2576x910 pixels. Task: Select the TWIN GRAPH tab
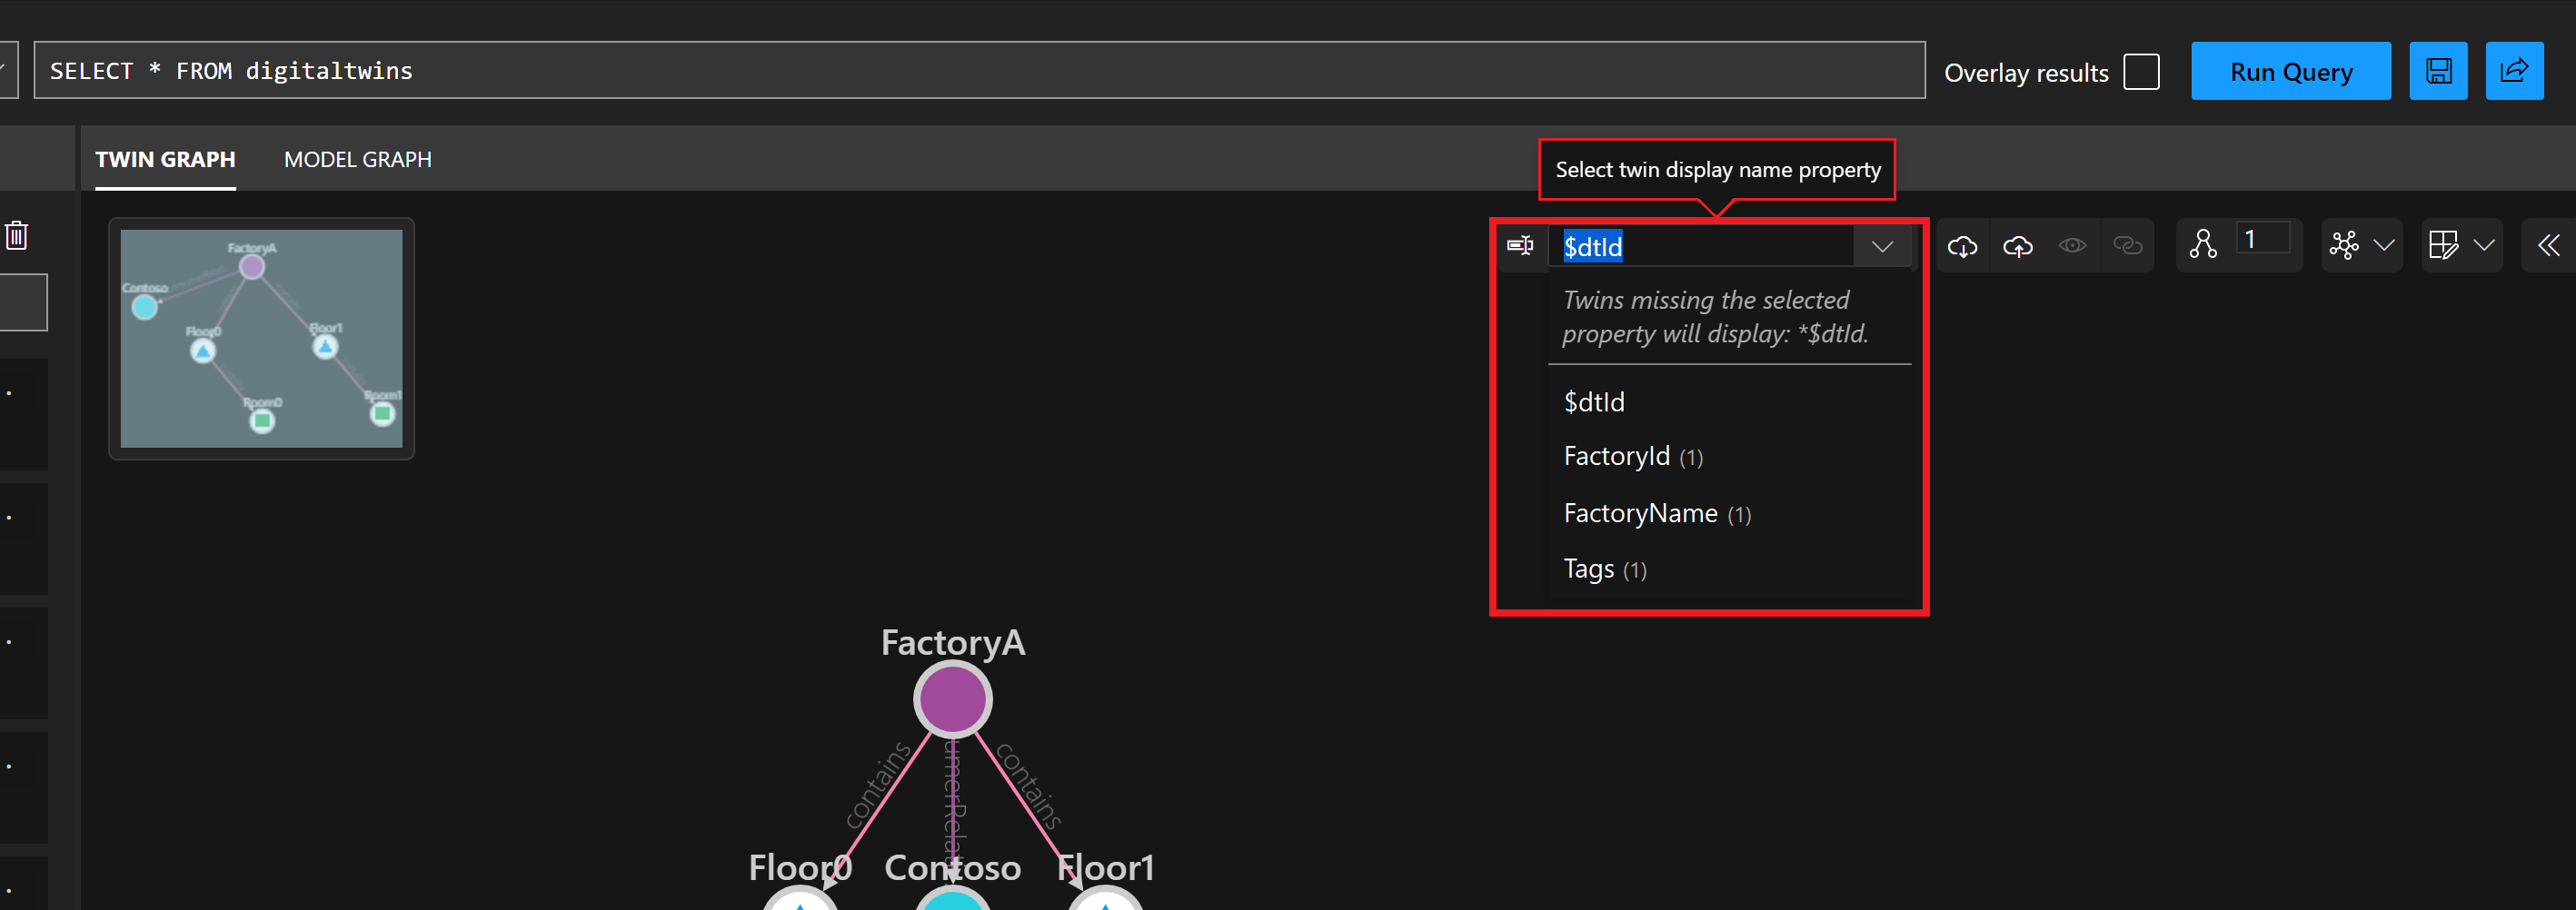[x=165, y=159]
